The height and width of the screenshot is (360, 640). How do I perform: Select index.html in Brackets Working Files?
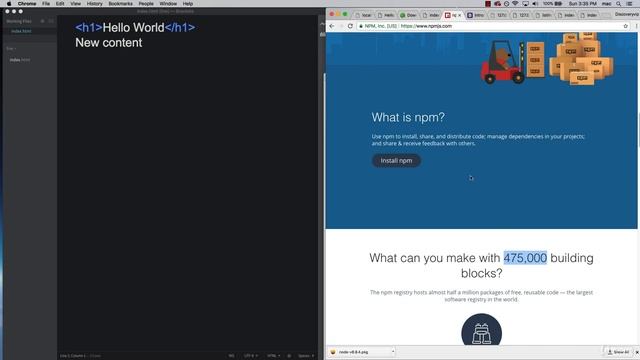click(21, 31)
